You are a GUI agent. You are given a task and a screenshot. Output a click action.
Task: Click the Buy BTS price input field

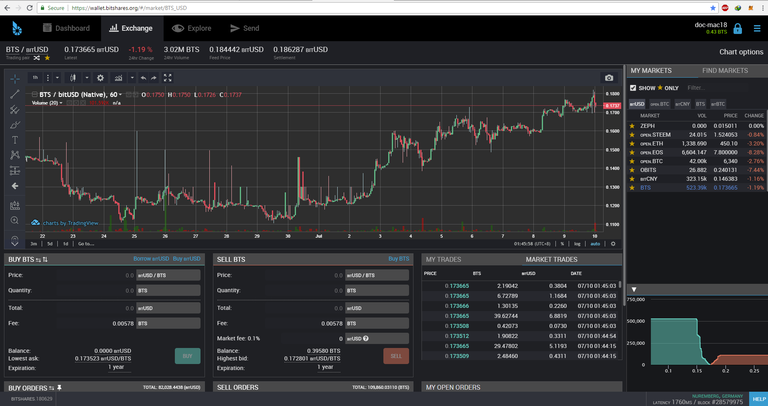pyautogui.click(x=98, y=274)
